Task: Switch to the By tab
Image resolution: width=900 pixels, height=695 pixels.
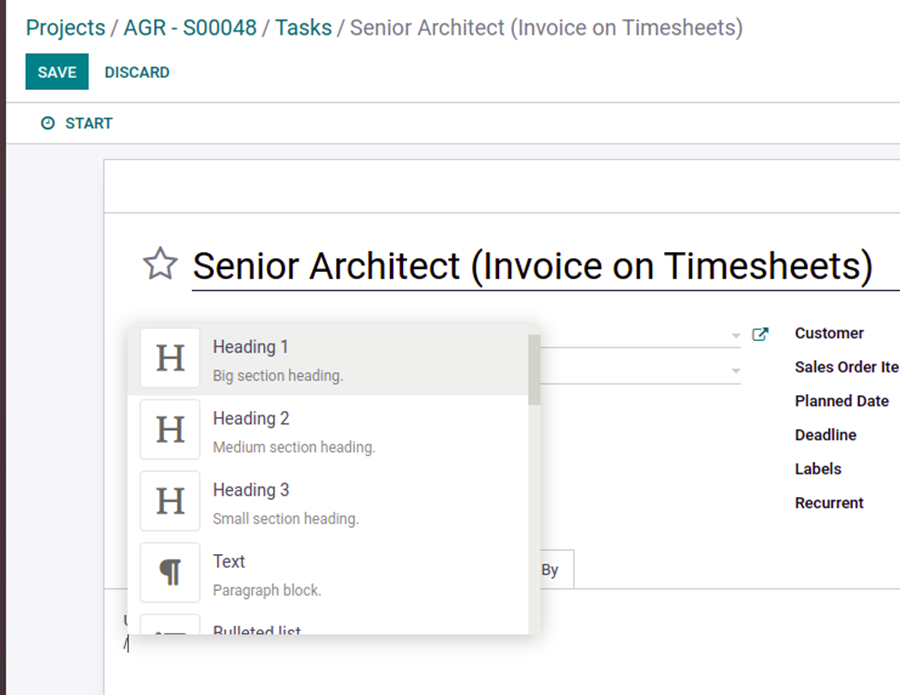Action: [x=548, y=569]
